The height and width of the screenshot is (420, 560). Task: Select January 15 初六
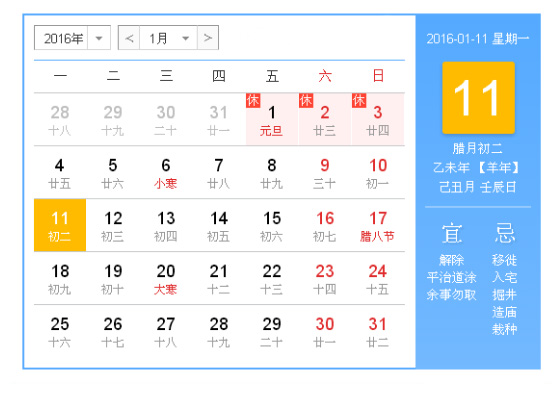(272, 225)
